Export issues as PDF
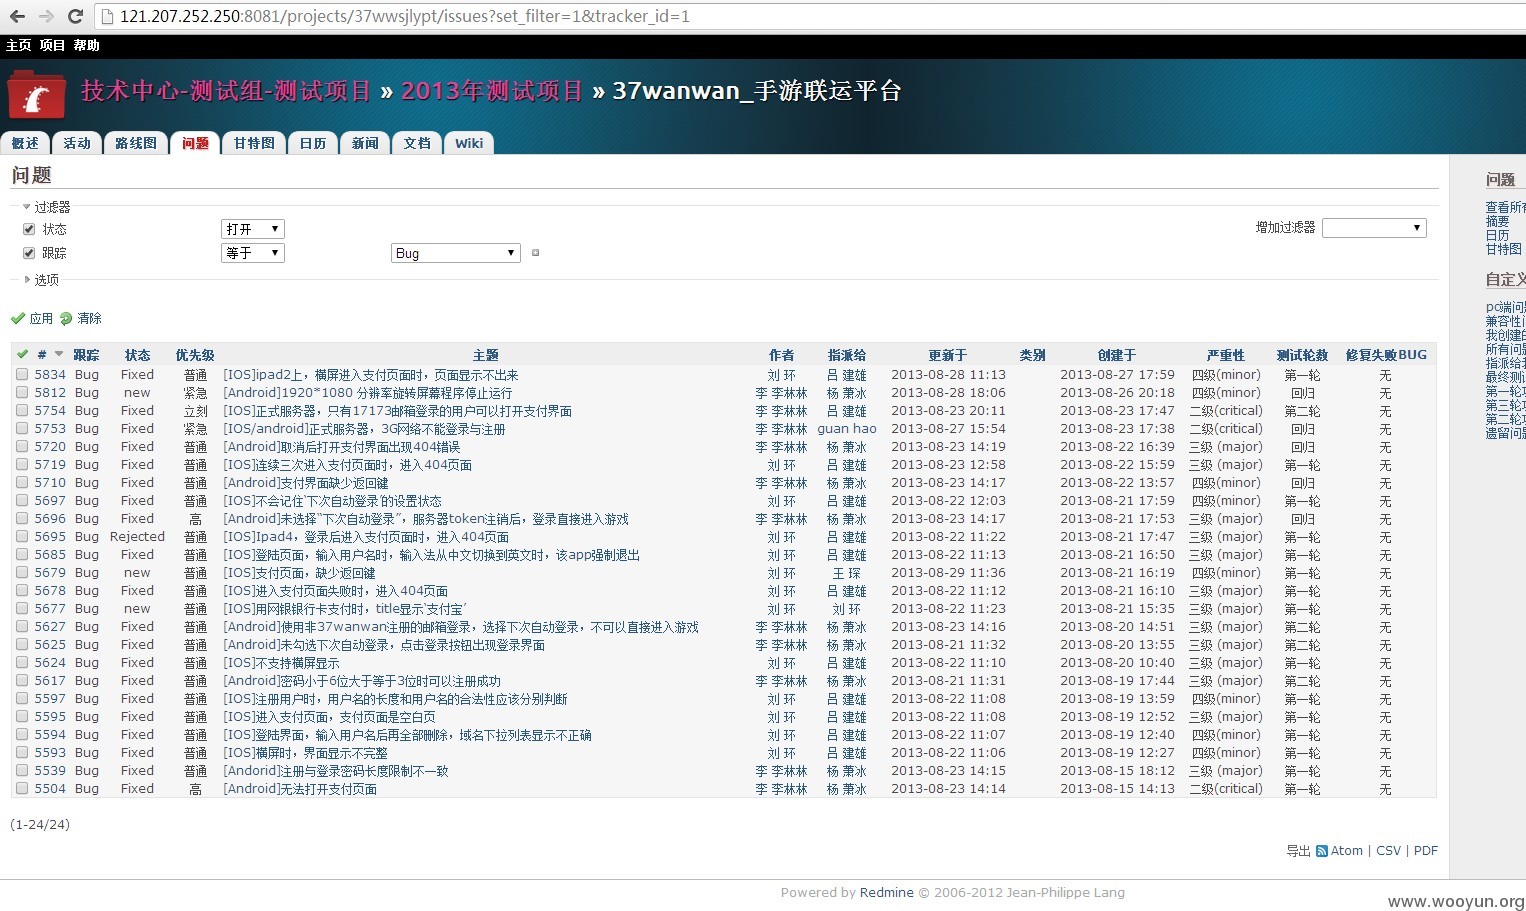This screenshot has height=911, width=1526. pyautogui.click(x=1426, y=851)
